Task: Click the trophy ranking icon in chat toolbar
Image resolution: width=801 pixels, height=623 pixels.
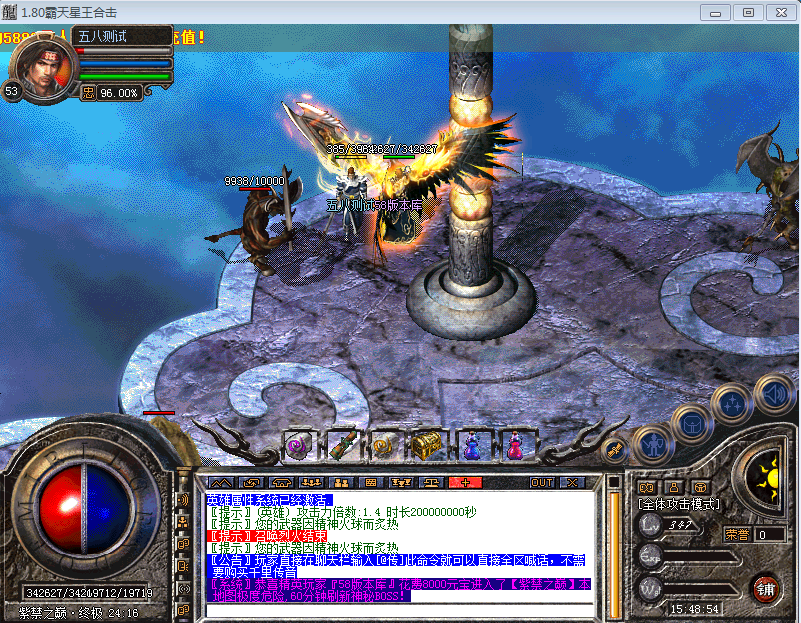Action: tap(401, 483)
